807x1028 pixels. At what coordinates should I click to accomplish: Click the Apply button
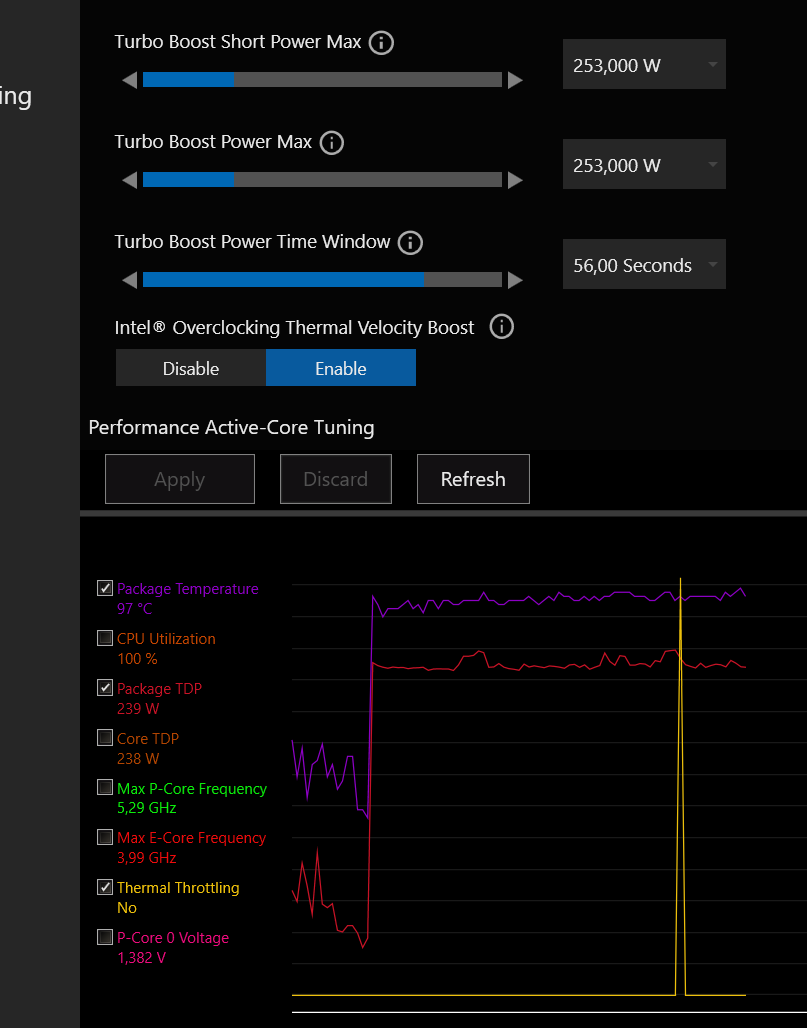pos(180,479)
